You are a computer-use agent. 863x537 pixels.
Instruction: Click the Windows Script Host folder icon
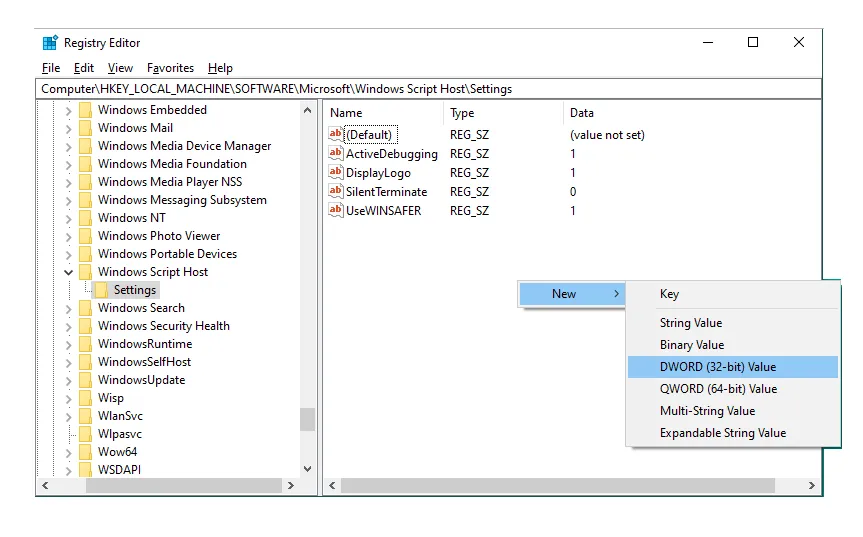tap(85, 272)
